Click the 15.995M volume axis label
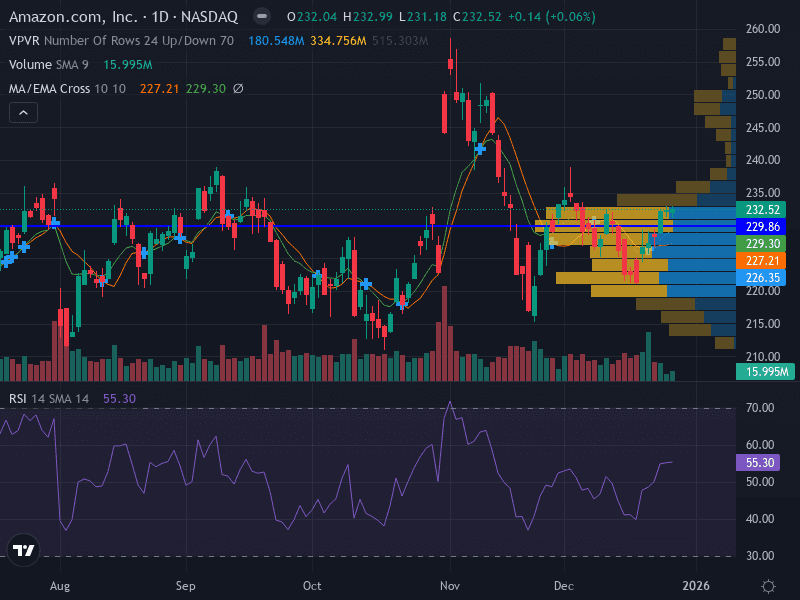This screenshot has height=600, width=800. 766,372
